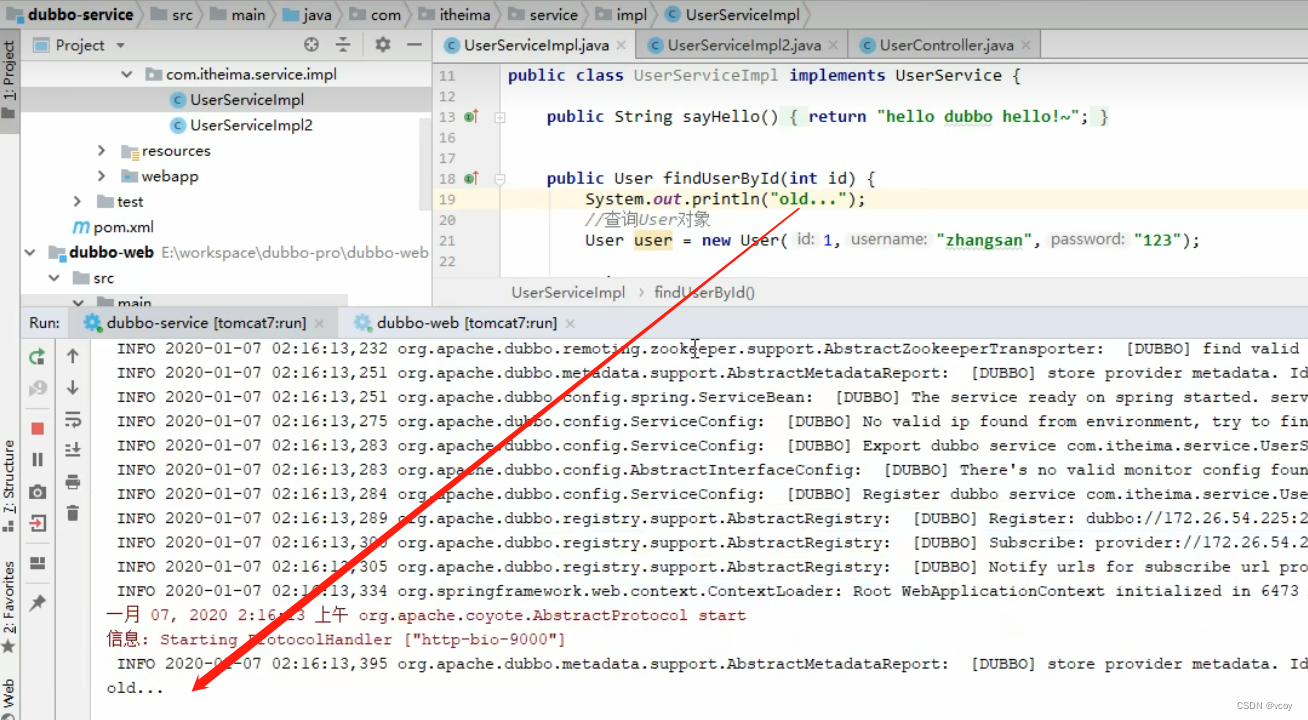The image size is (1308, 720).
Task: Click src in navigation breadcrumb
Action: tap(170, 14)
